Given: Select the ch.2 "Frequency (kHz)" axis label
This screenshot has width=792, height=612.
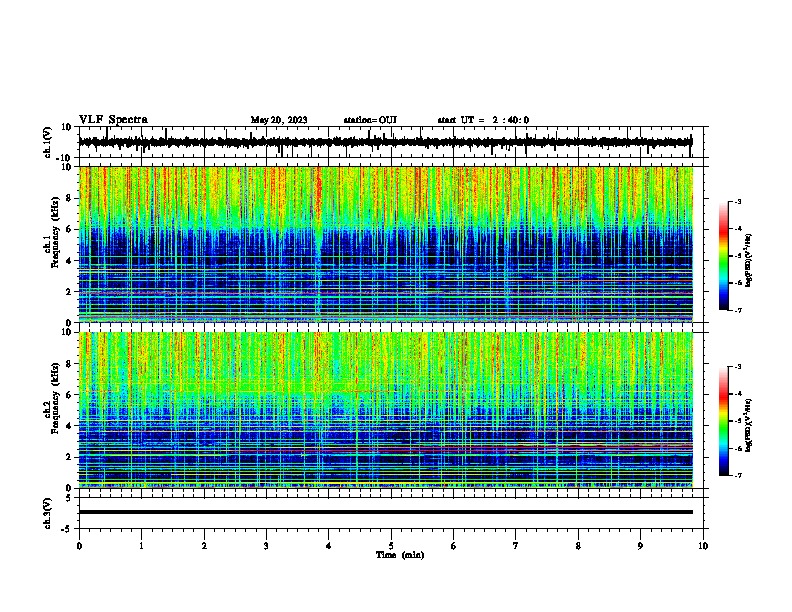Looking at the screenshot, I should click(x=55, y=398).
